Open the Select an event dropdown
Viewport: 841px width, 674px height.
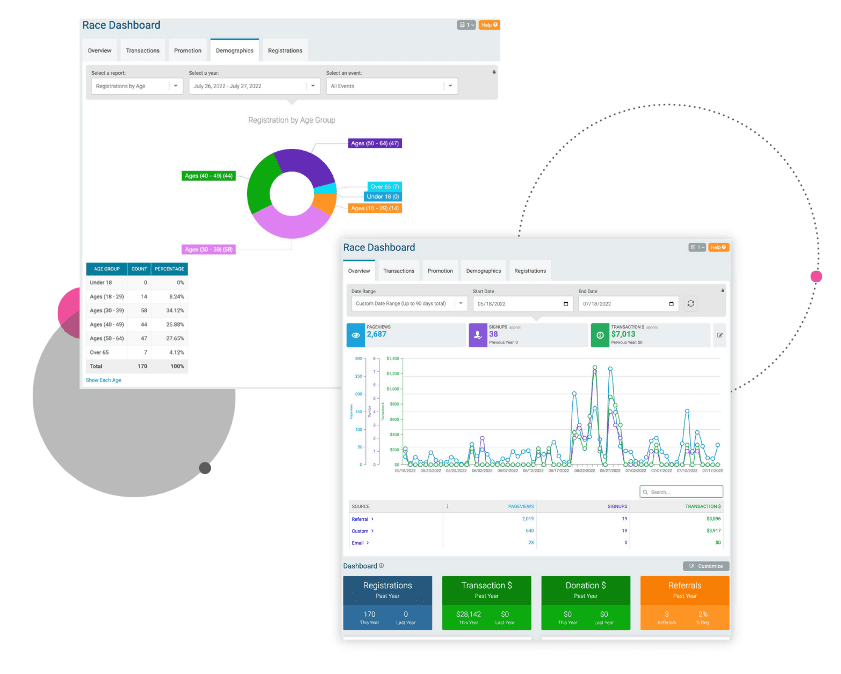click(392, 86)
